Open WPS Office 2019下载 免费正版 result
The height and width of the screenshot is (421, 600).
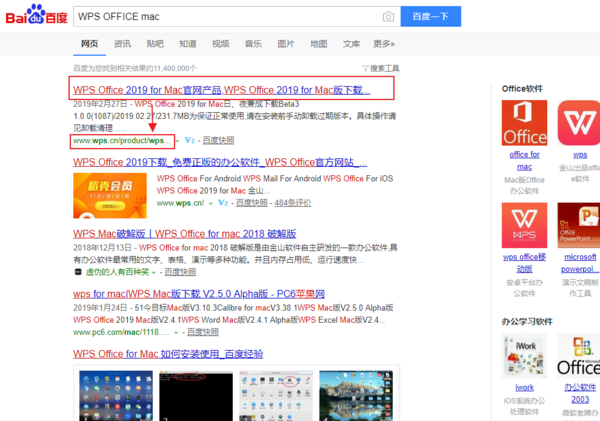(220, 162)
